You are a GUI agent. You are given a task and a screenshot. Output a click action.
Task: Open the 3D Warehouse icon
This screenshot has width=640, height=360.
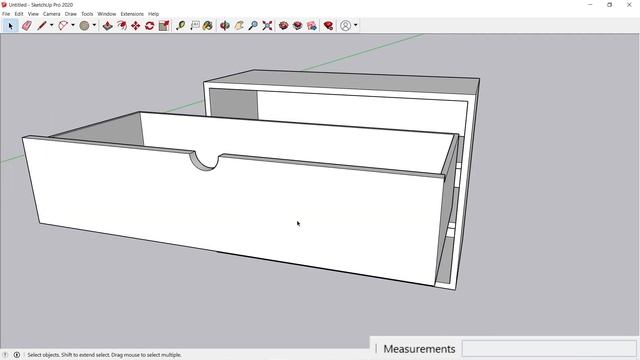click(x=283, y=26)
